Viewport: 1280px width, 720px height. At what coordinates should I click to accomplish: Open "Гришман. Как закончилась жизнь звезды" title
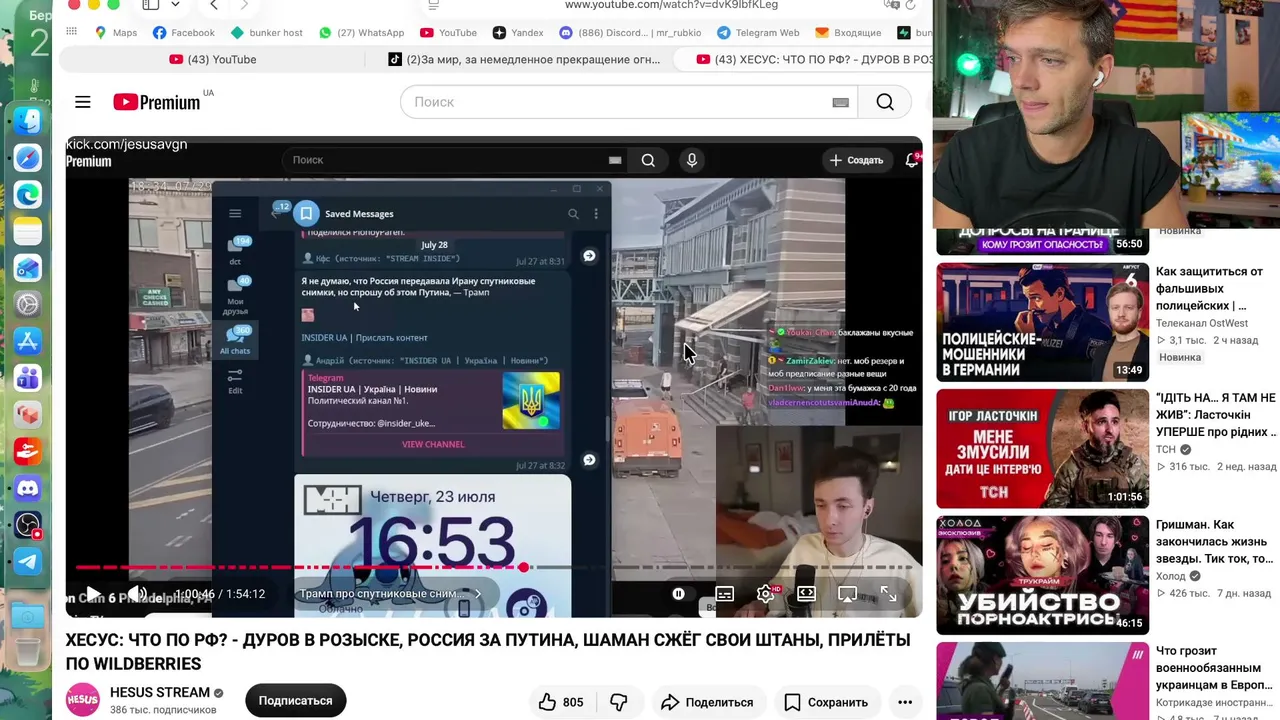coord(1215,541)
